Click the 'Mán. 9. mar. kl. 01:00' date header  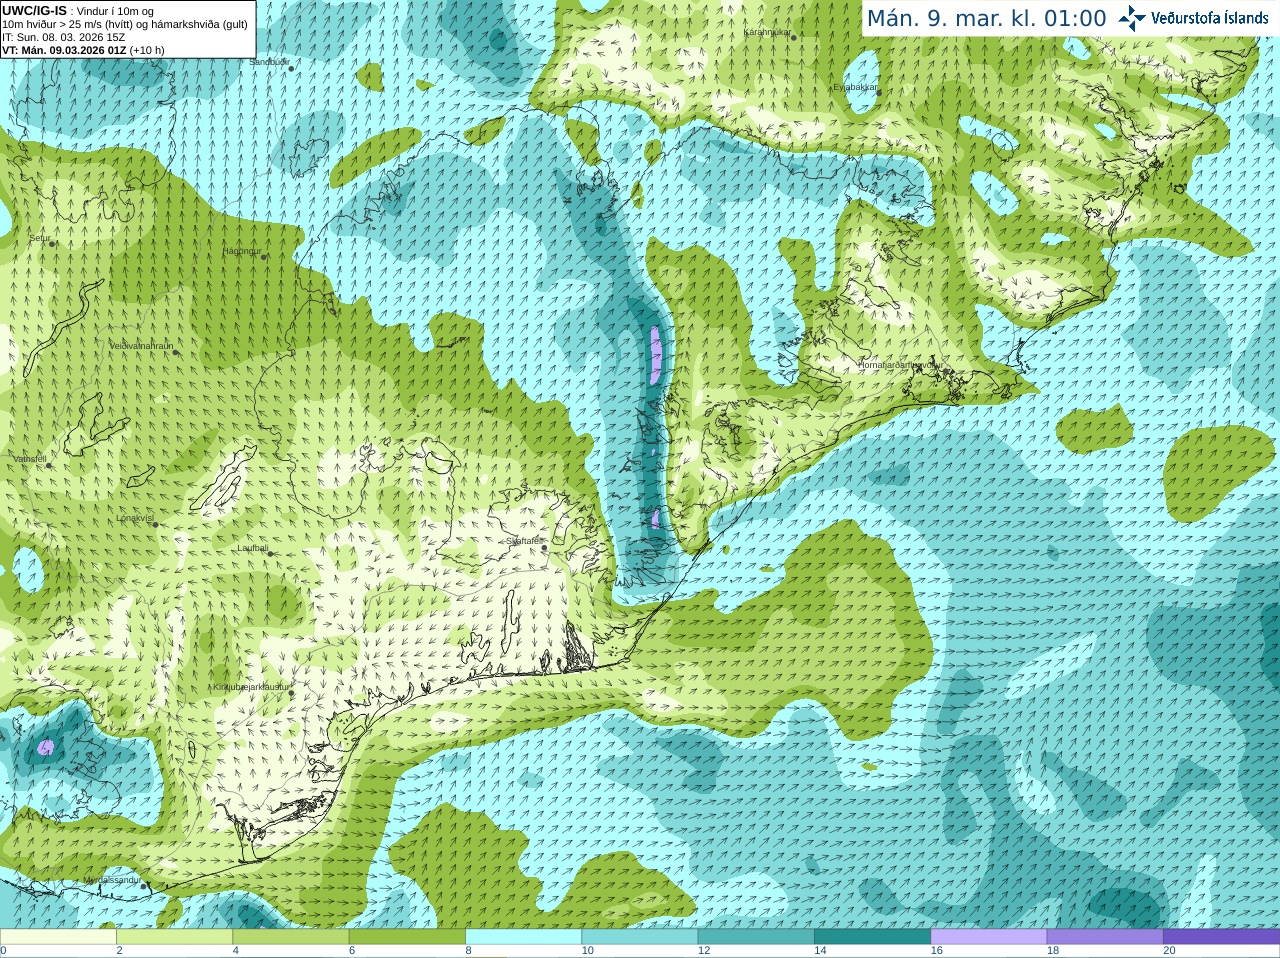point(986,18)
